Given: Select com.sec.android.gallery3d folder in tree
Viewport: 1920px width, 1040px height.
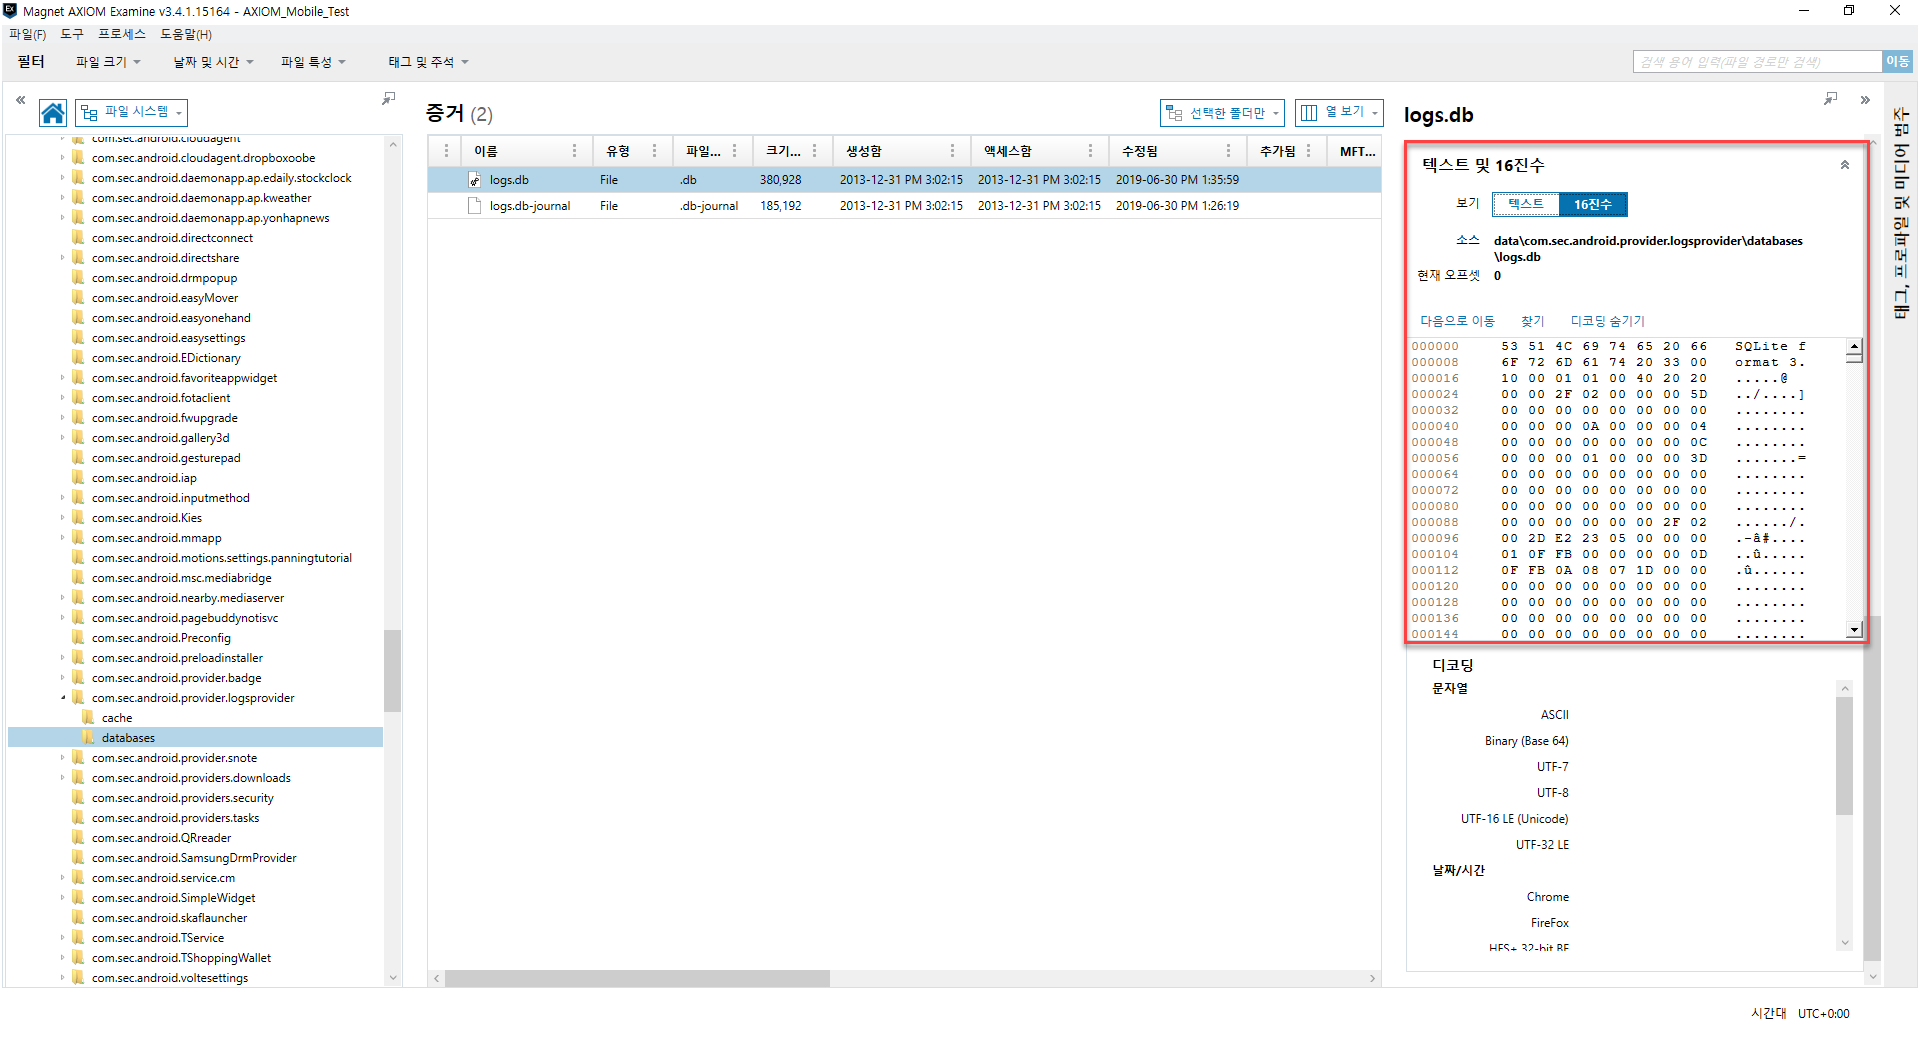Looking at the screenshot, I should [x=160, y=438].
